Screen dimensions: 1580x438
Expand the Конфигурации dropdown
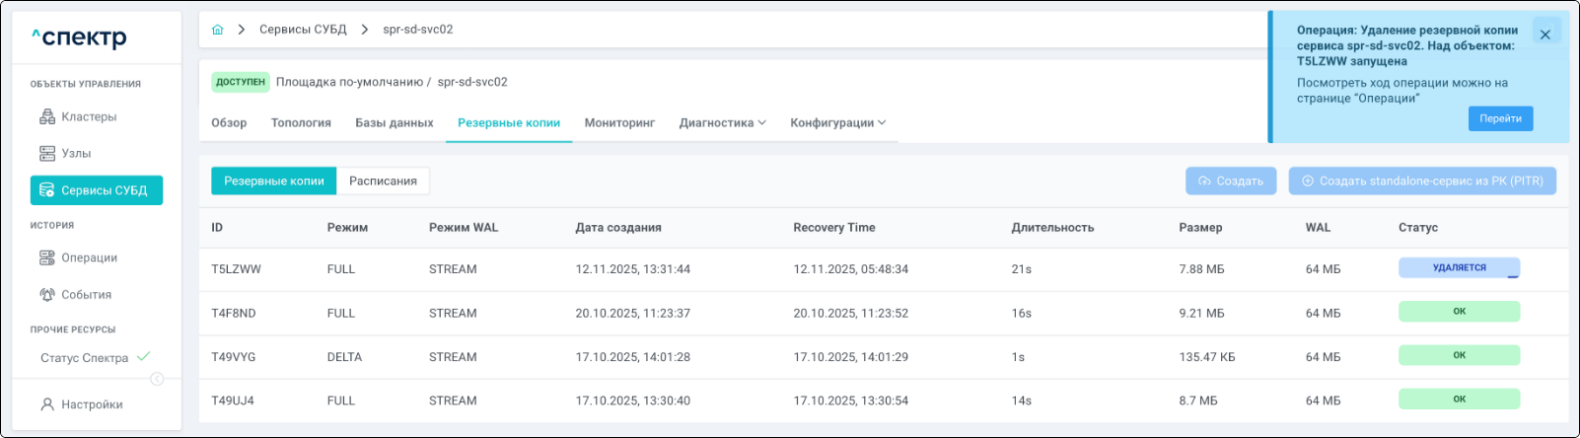(837, 123)
